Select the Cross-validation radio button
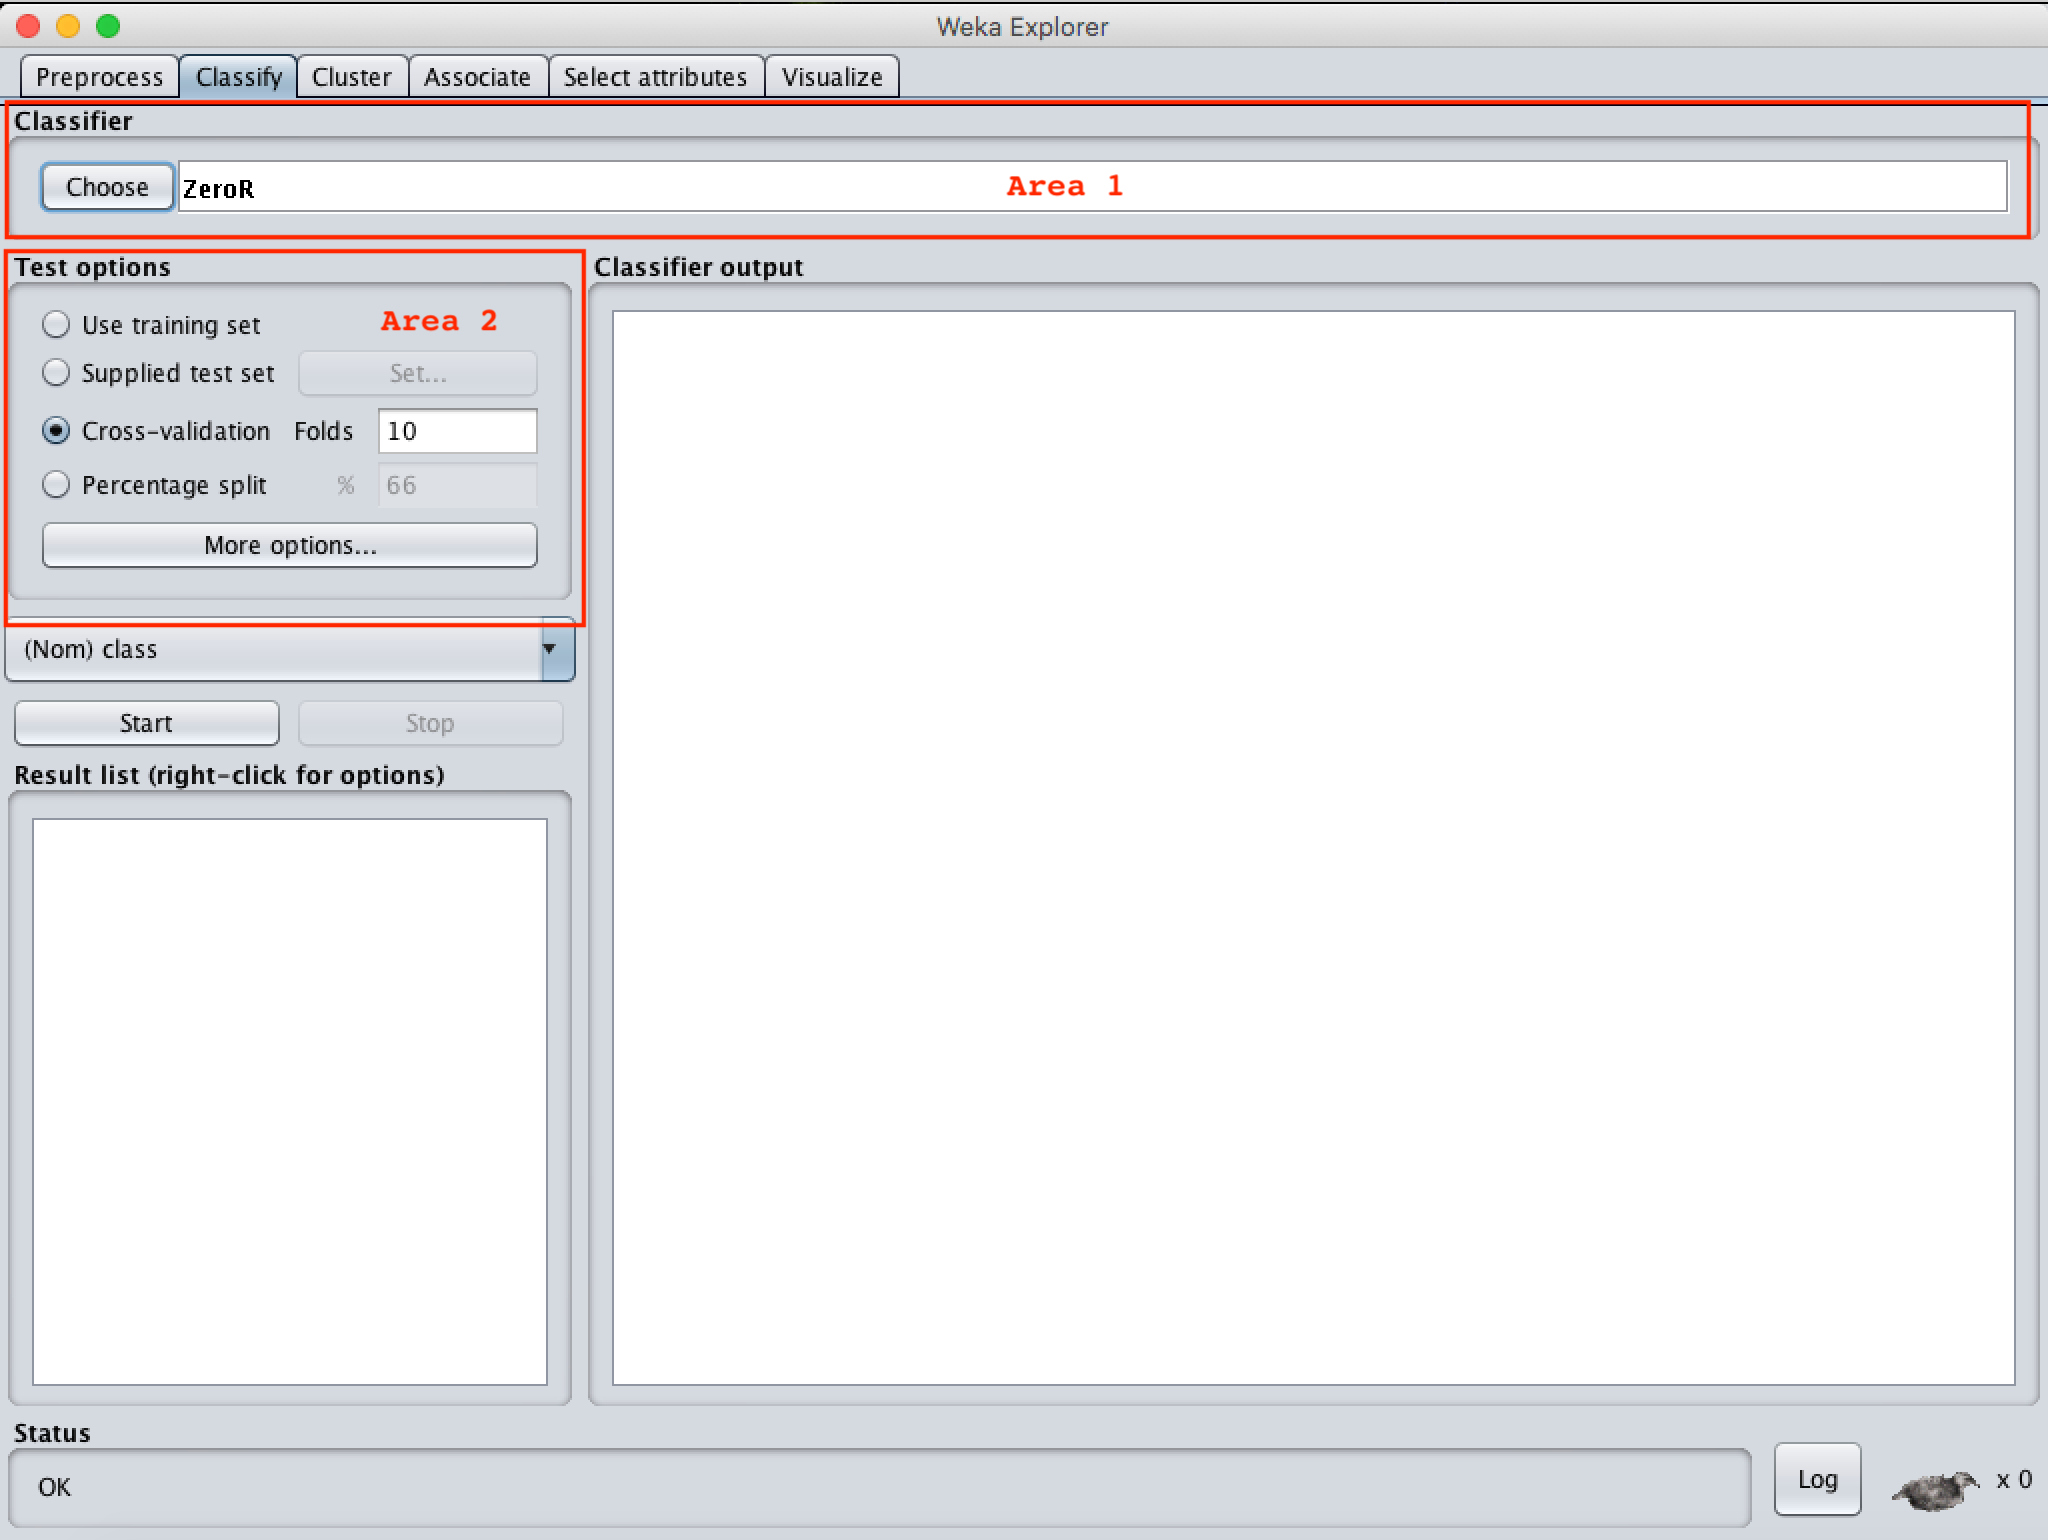The width and height of the screenshot is (2048, 1540). pos(56,431)
